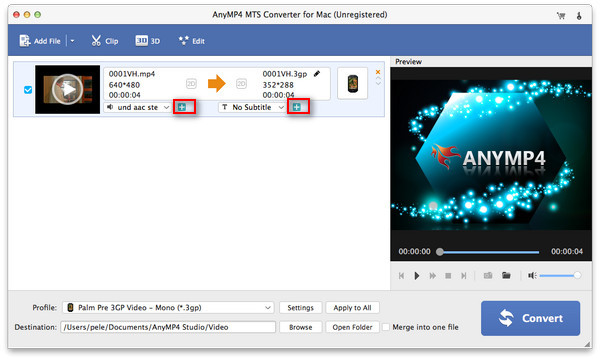Mute the preview speaker icon
This screenshot has width=600, height=360.
click(532, 275)
